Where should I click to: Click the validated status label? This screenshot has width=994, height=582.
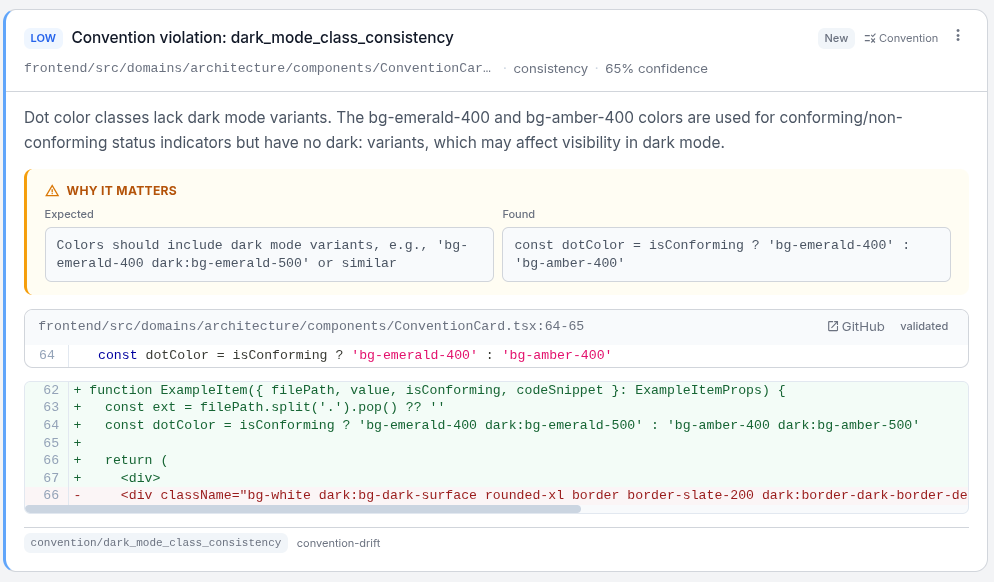(922, 326)
